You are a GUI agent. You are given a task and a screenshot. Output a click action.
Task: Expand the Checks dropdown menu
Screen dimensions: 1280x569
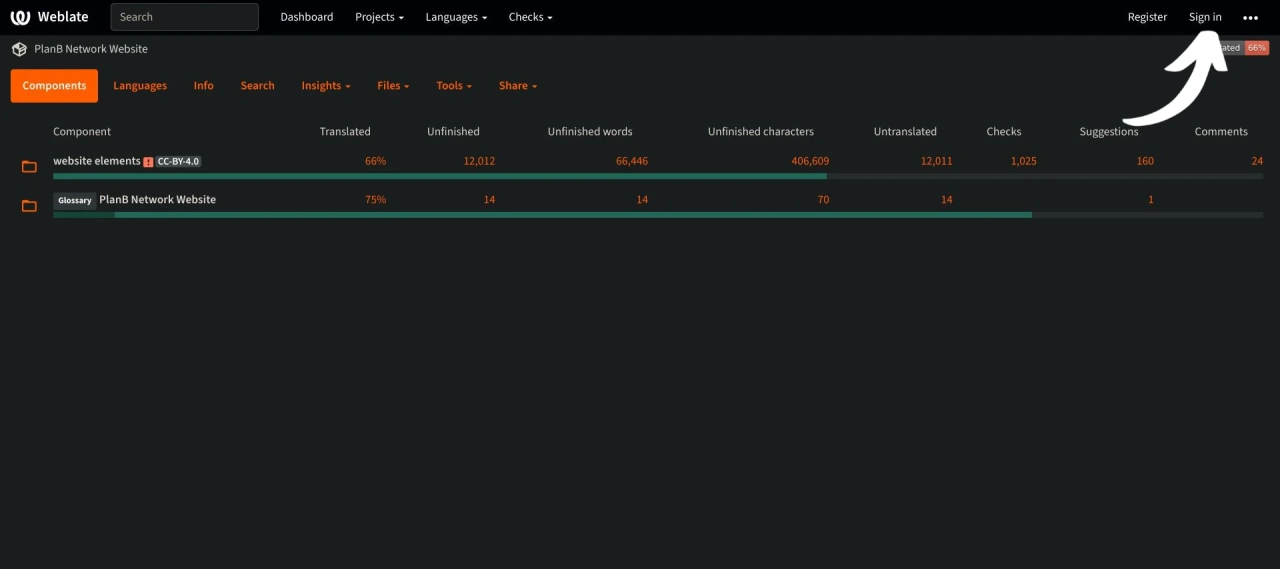(x=530, y=17)
